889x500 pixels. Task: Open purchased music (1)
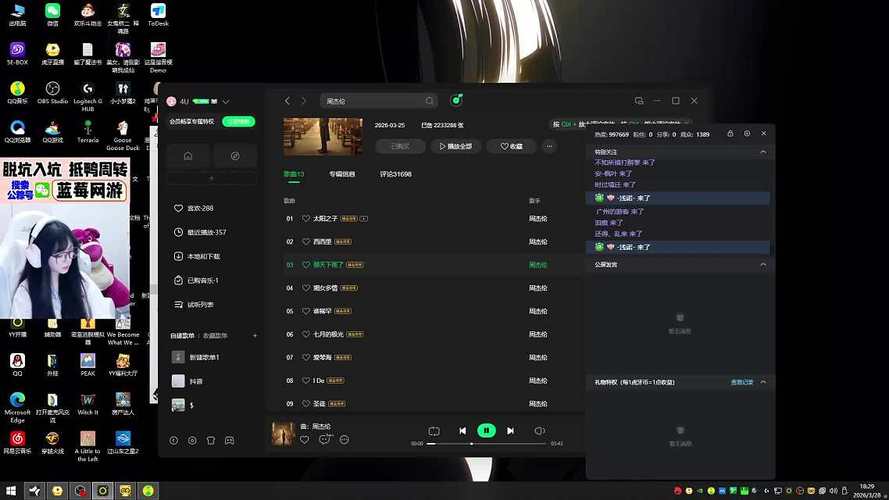coord(196,280)
